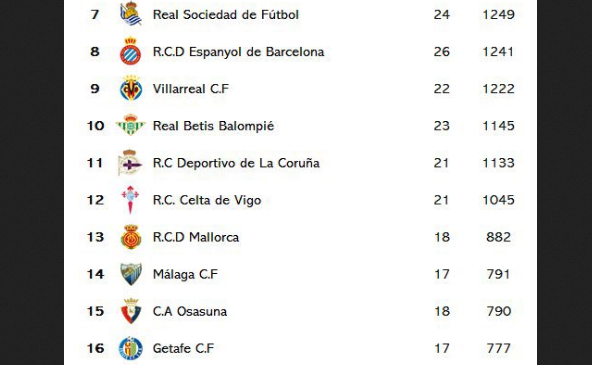Open R.C.D Espanyol de Barcelona name
Screen dimensions: 592x365
coord(238,52)
